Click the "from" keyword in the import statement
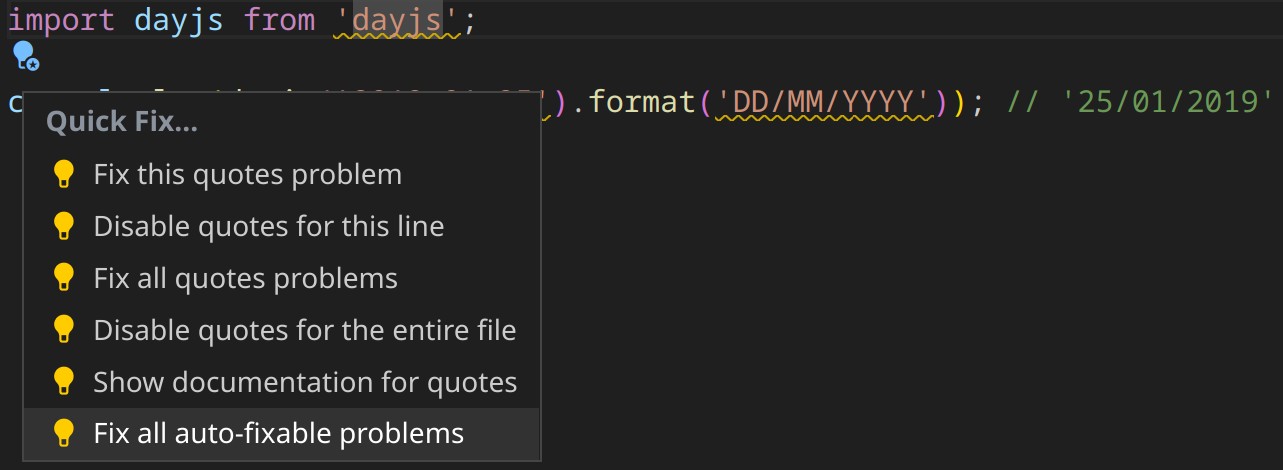 pyautogui.click(x=280, y=21)
